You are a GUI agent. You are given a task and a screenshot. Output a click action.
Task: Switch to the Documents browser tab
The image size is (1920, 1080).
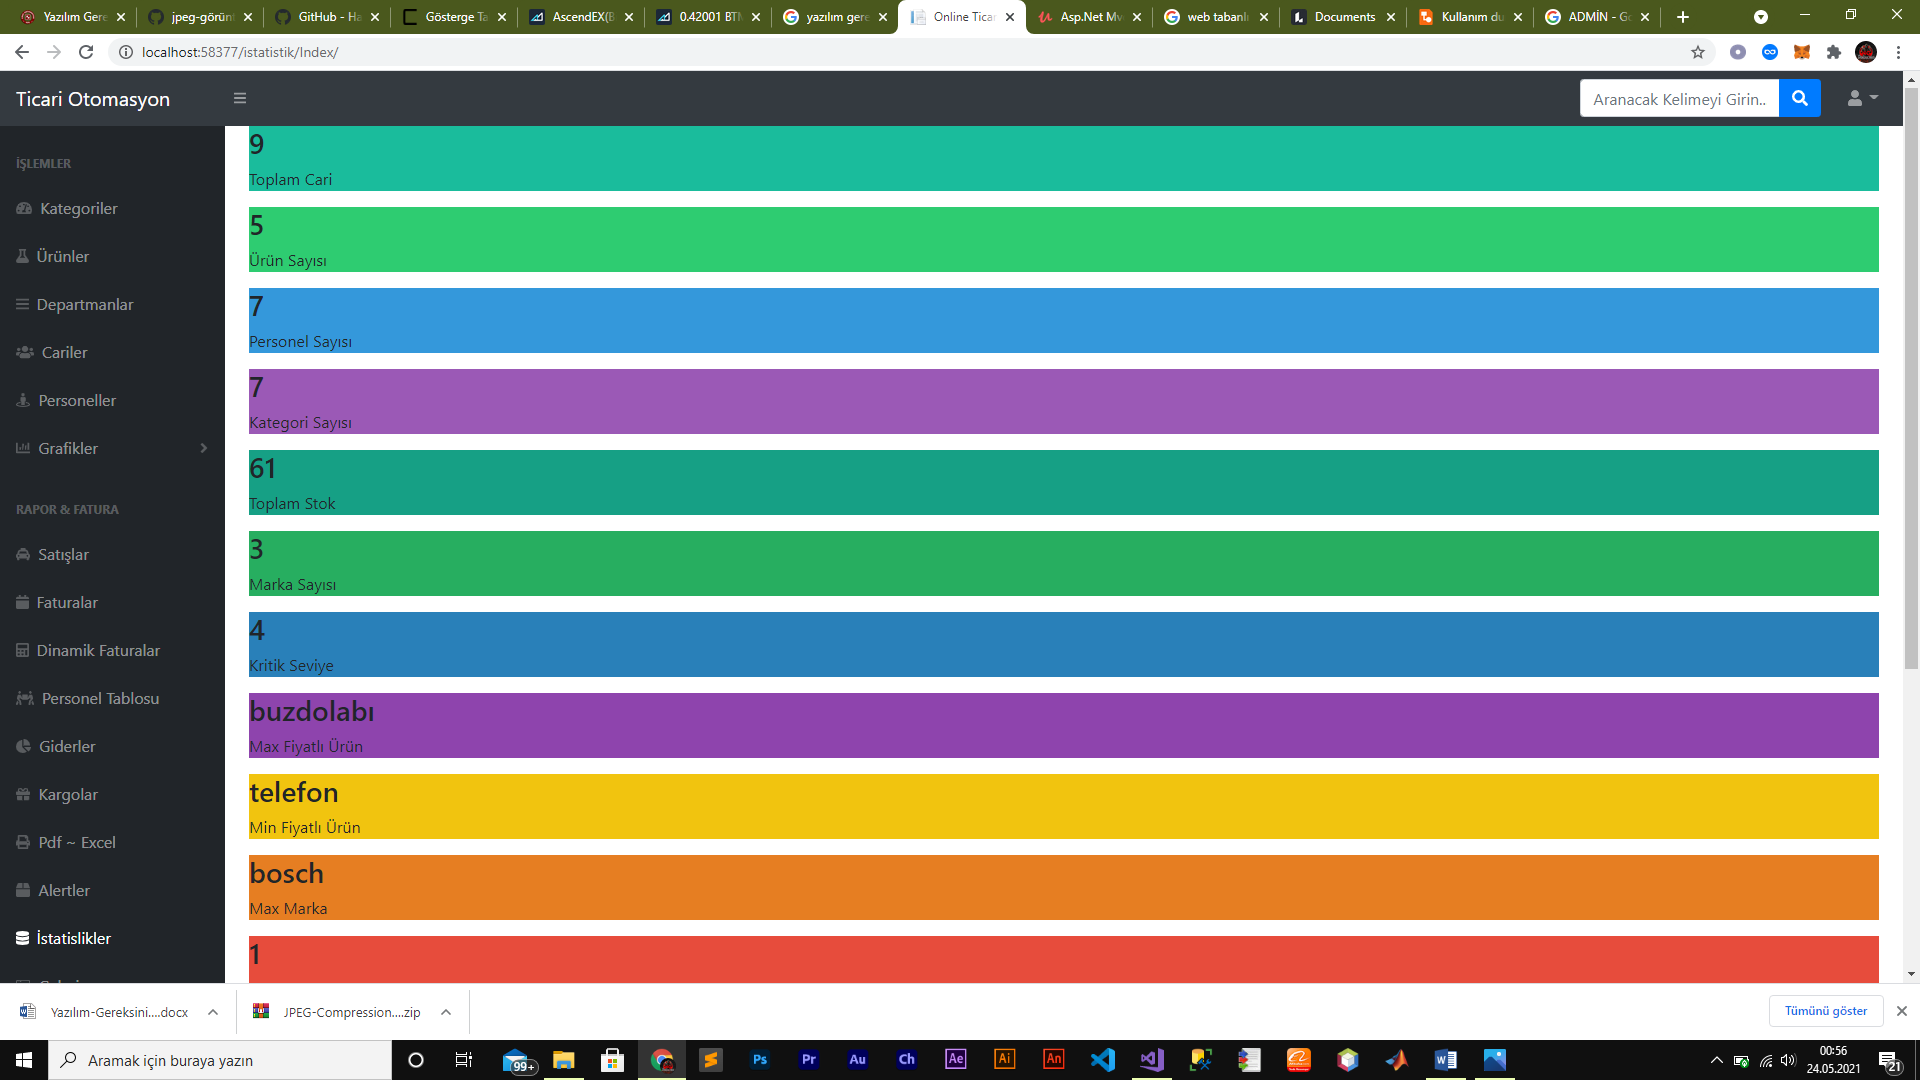tap(1343, 17)
